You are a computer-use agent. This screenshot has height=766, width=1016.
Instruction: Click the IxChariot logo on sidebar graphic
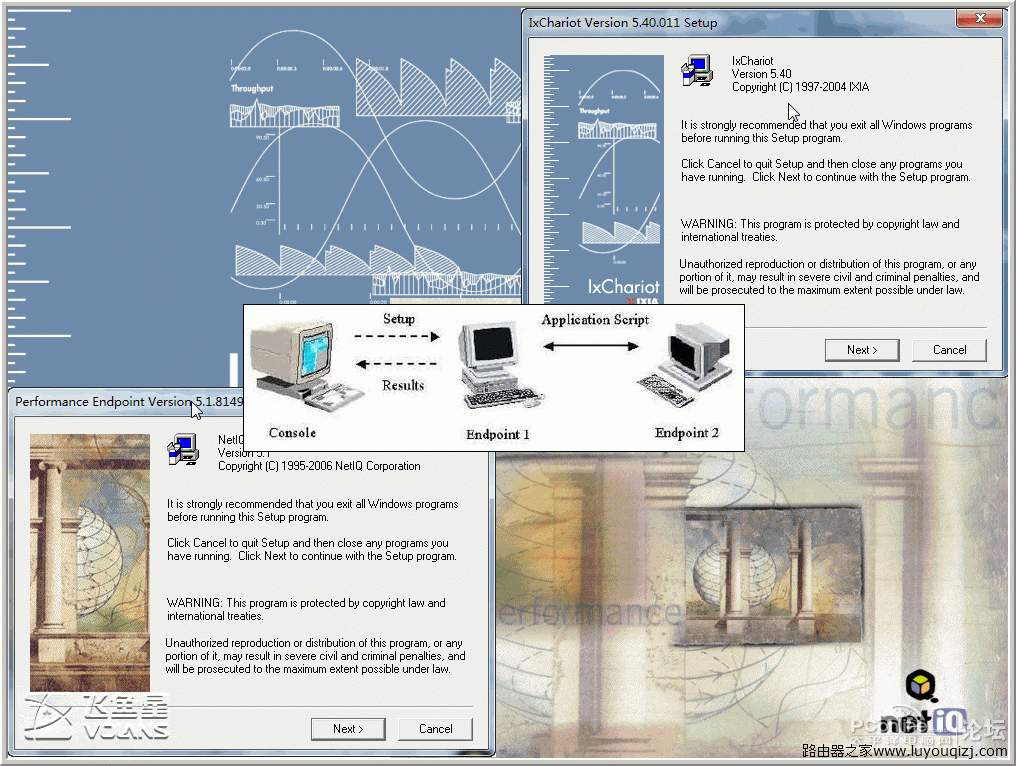[x=623, y=287]
